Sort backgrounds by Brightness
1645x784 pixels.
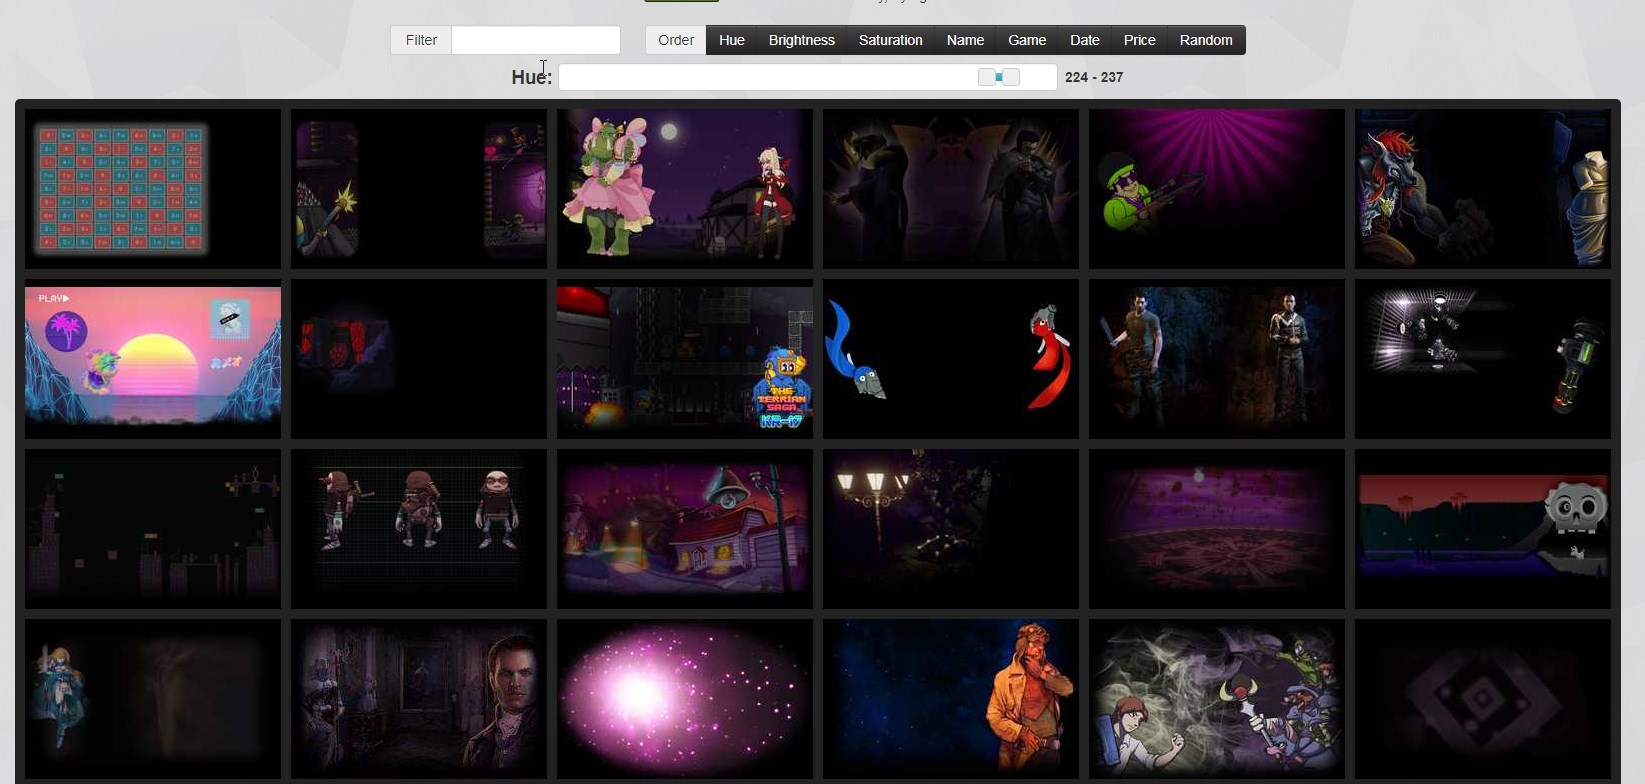coord(801,40)
